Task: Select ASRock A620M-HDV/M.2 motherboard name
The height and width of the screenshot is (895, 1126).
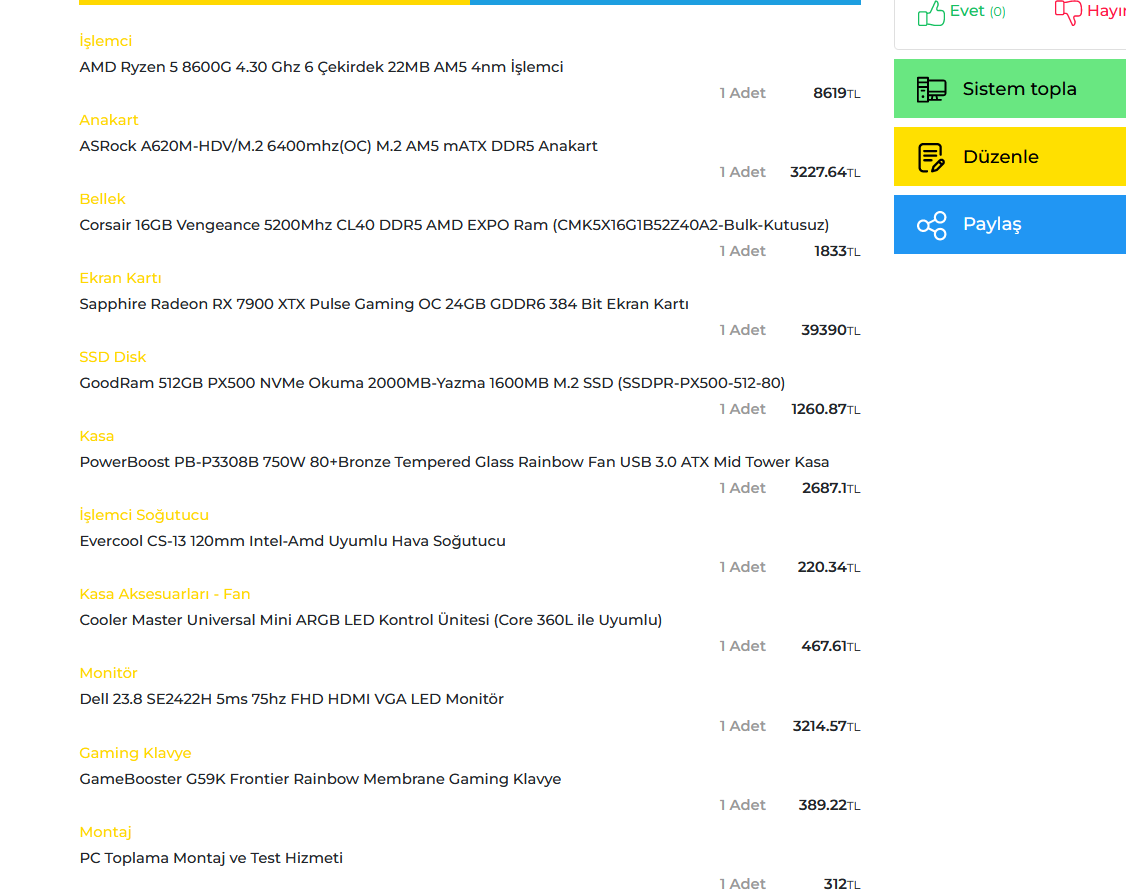Action: point(338,146)
